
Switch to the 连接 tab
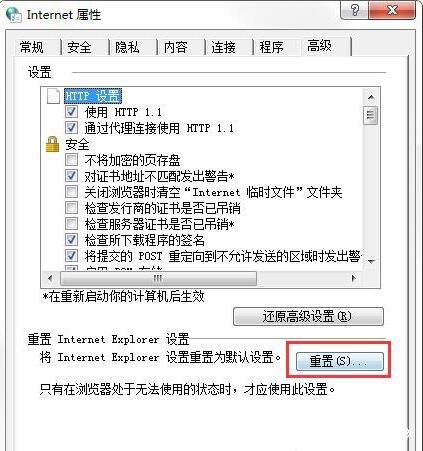tap(223, 47)
